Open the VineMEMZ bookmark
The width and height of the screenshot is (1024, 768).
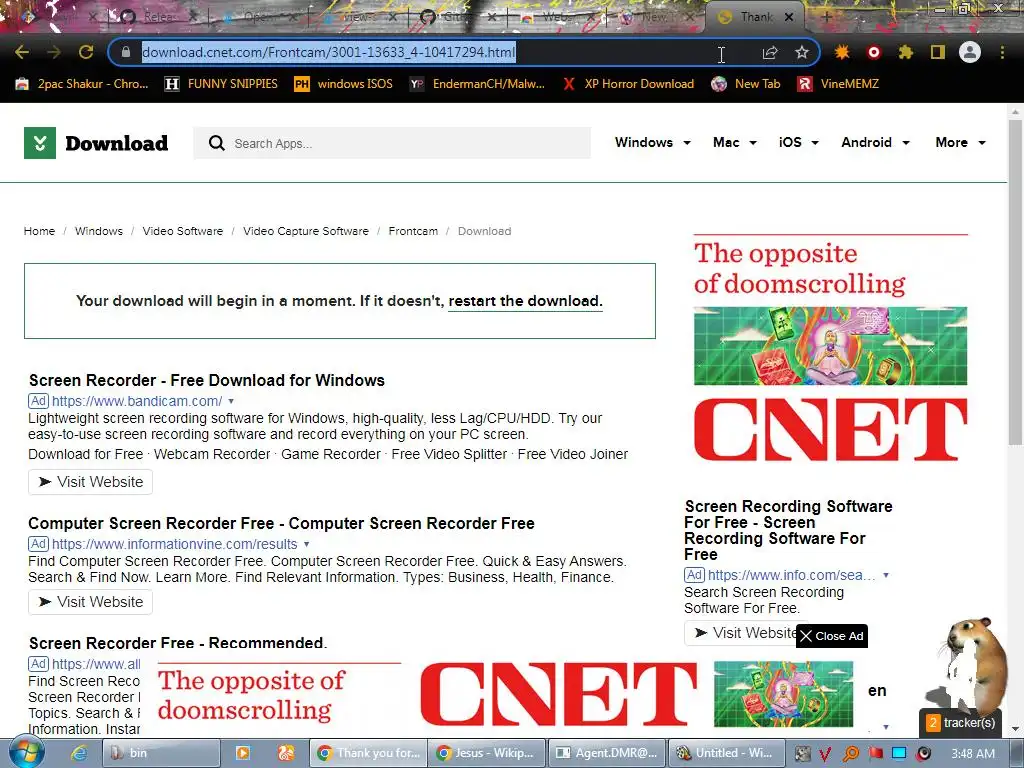(839, 84)
